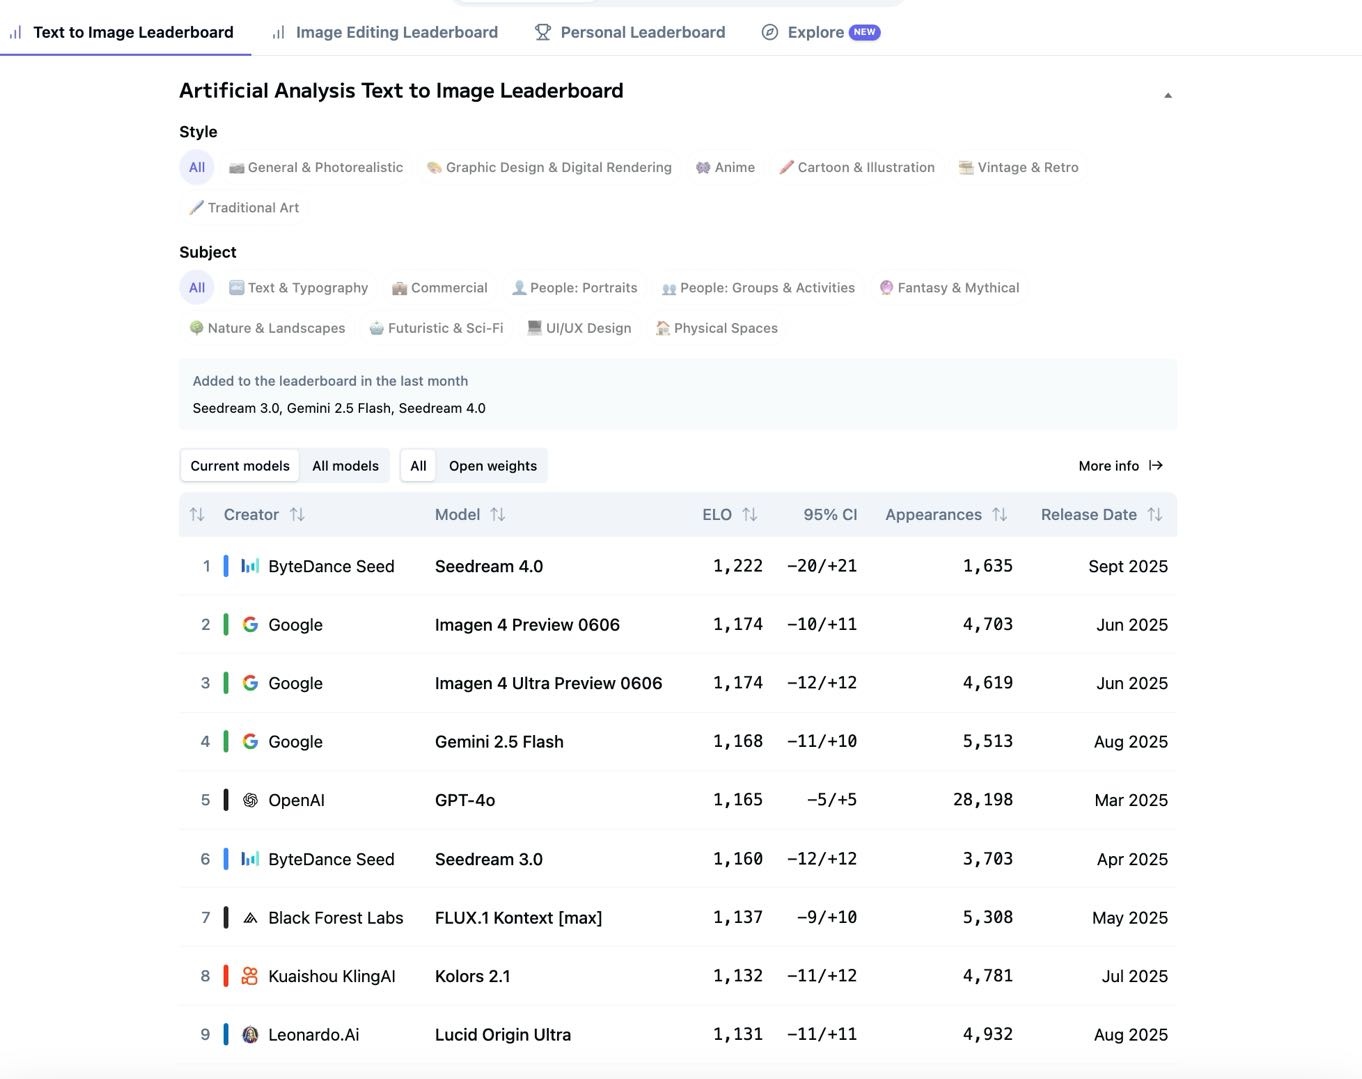Screen dimensions: 1362x1079
Task: Filter subject by Text & Typography
Action: coord(298,287)
